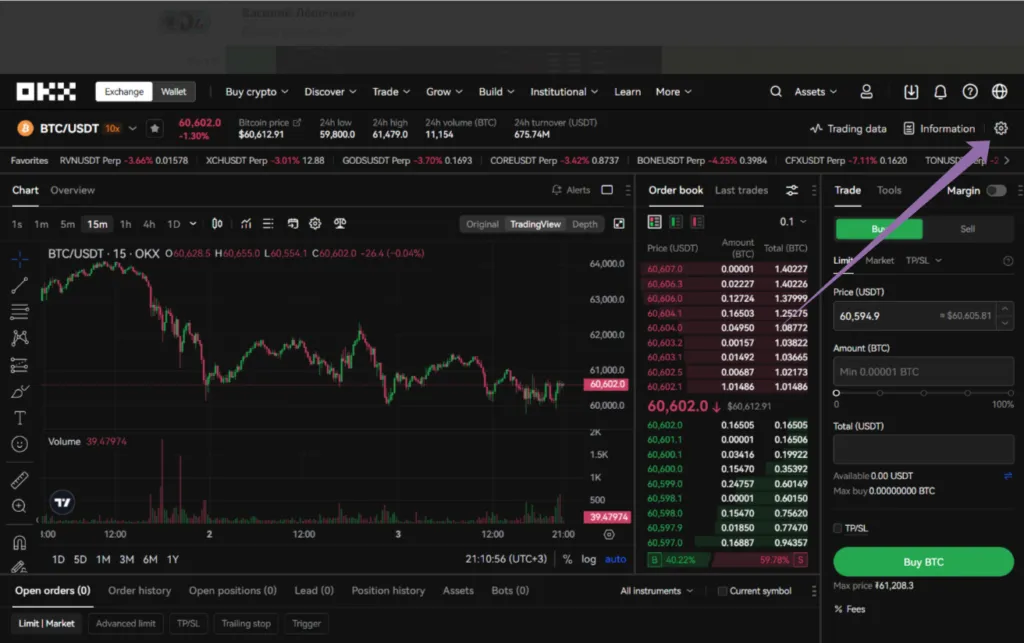Check the TP/SL checkbox above Buy BTC

838,528
